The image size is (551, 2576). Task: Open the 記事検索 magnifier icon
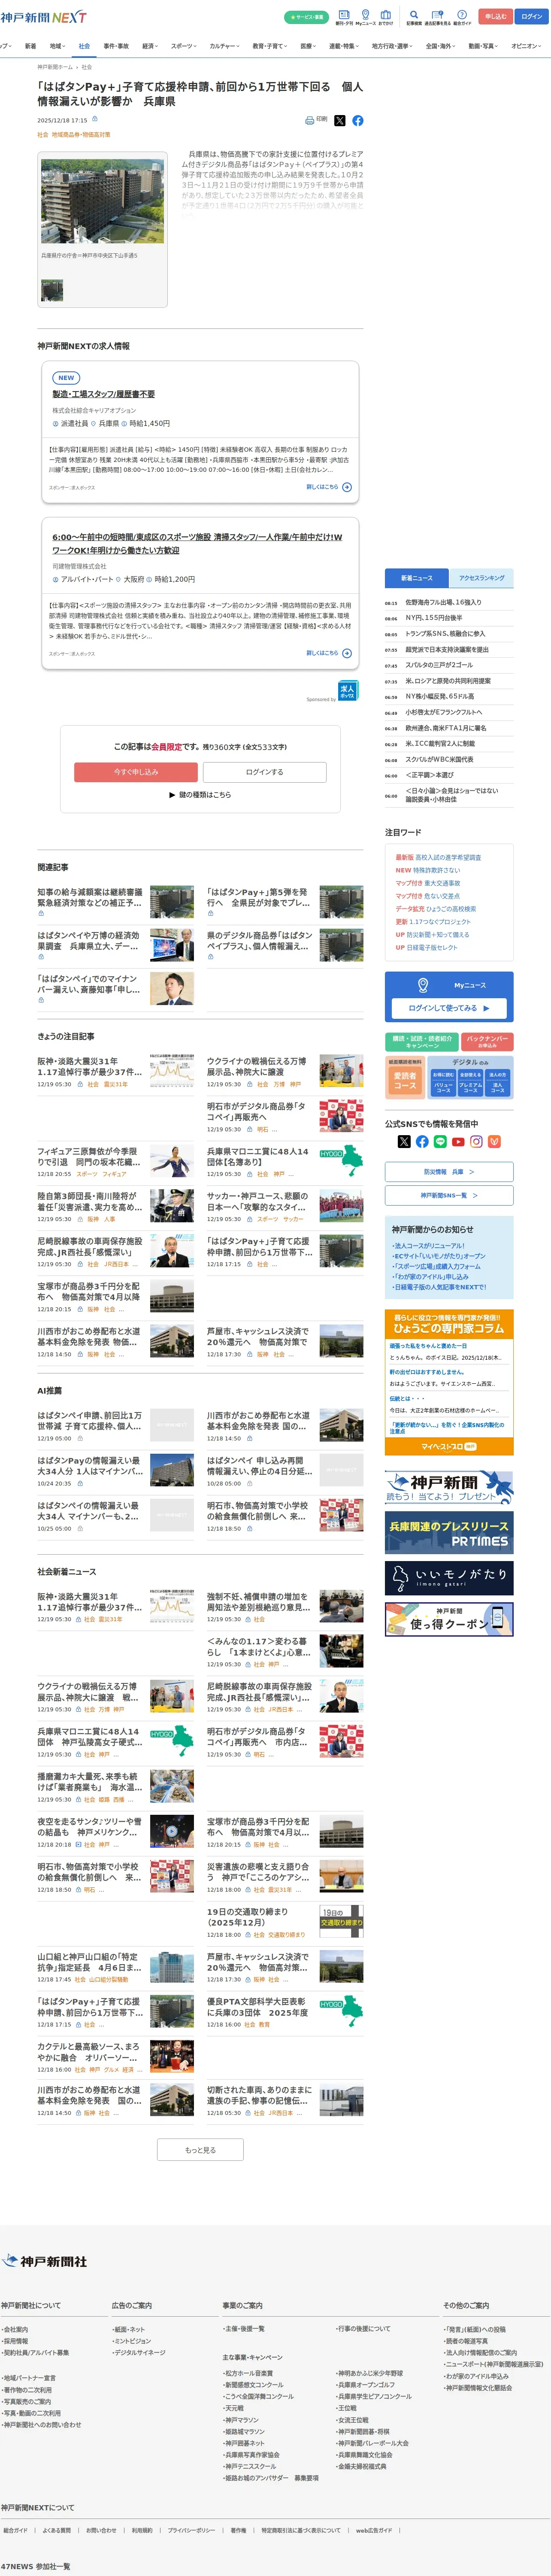pyautogui.click(x=414, y=17)
